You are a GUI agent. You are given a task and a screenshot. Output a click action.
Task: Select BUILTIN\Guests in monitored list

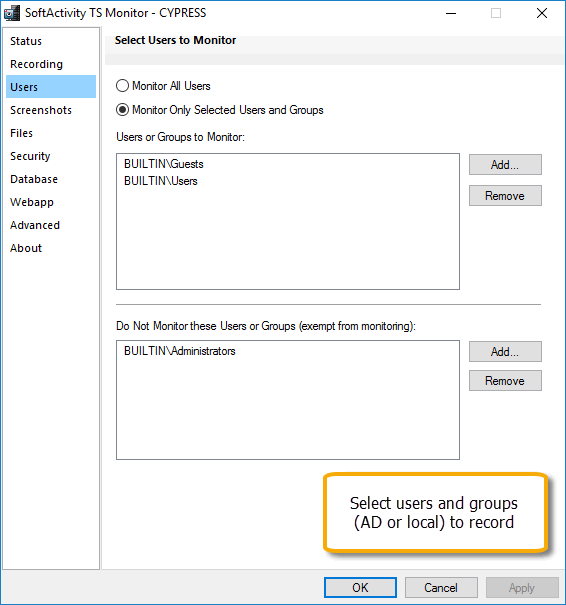point(164,164)
